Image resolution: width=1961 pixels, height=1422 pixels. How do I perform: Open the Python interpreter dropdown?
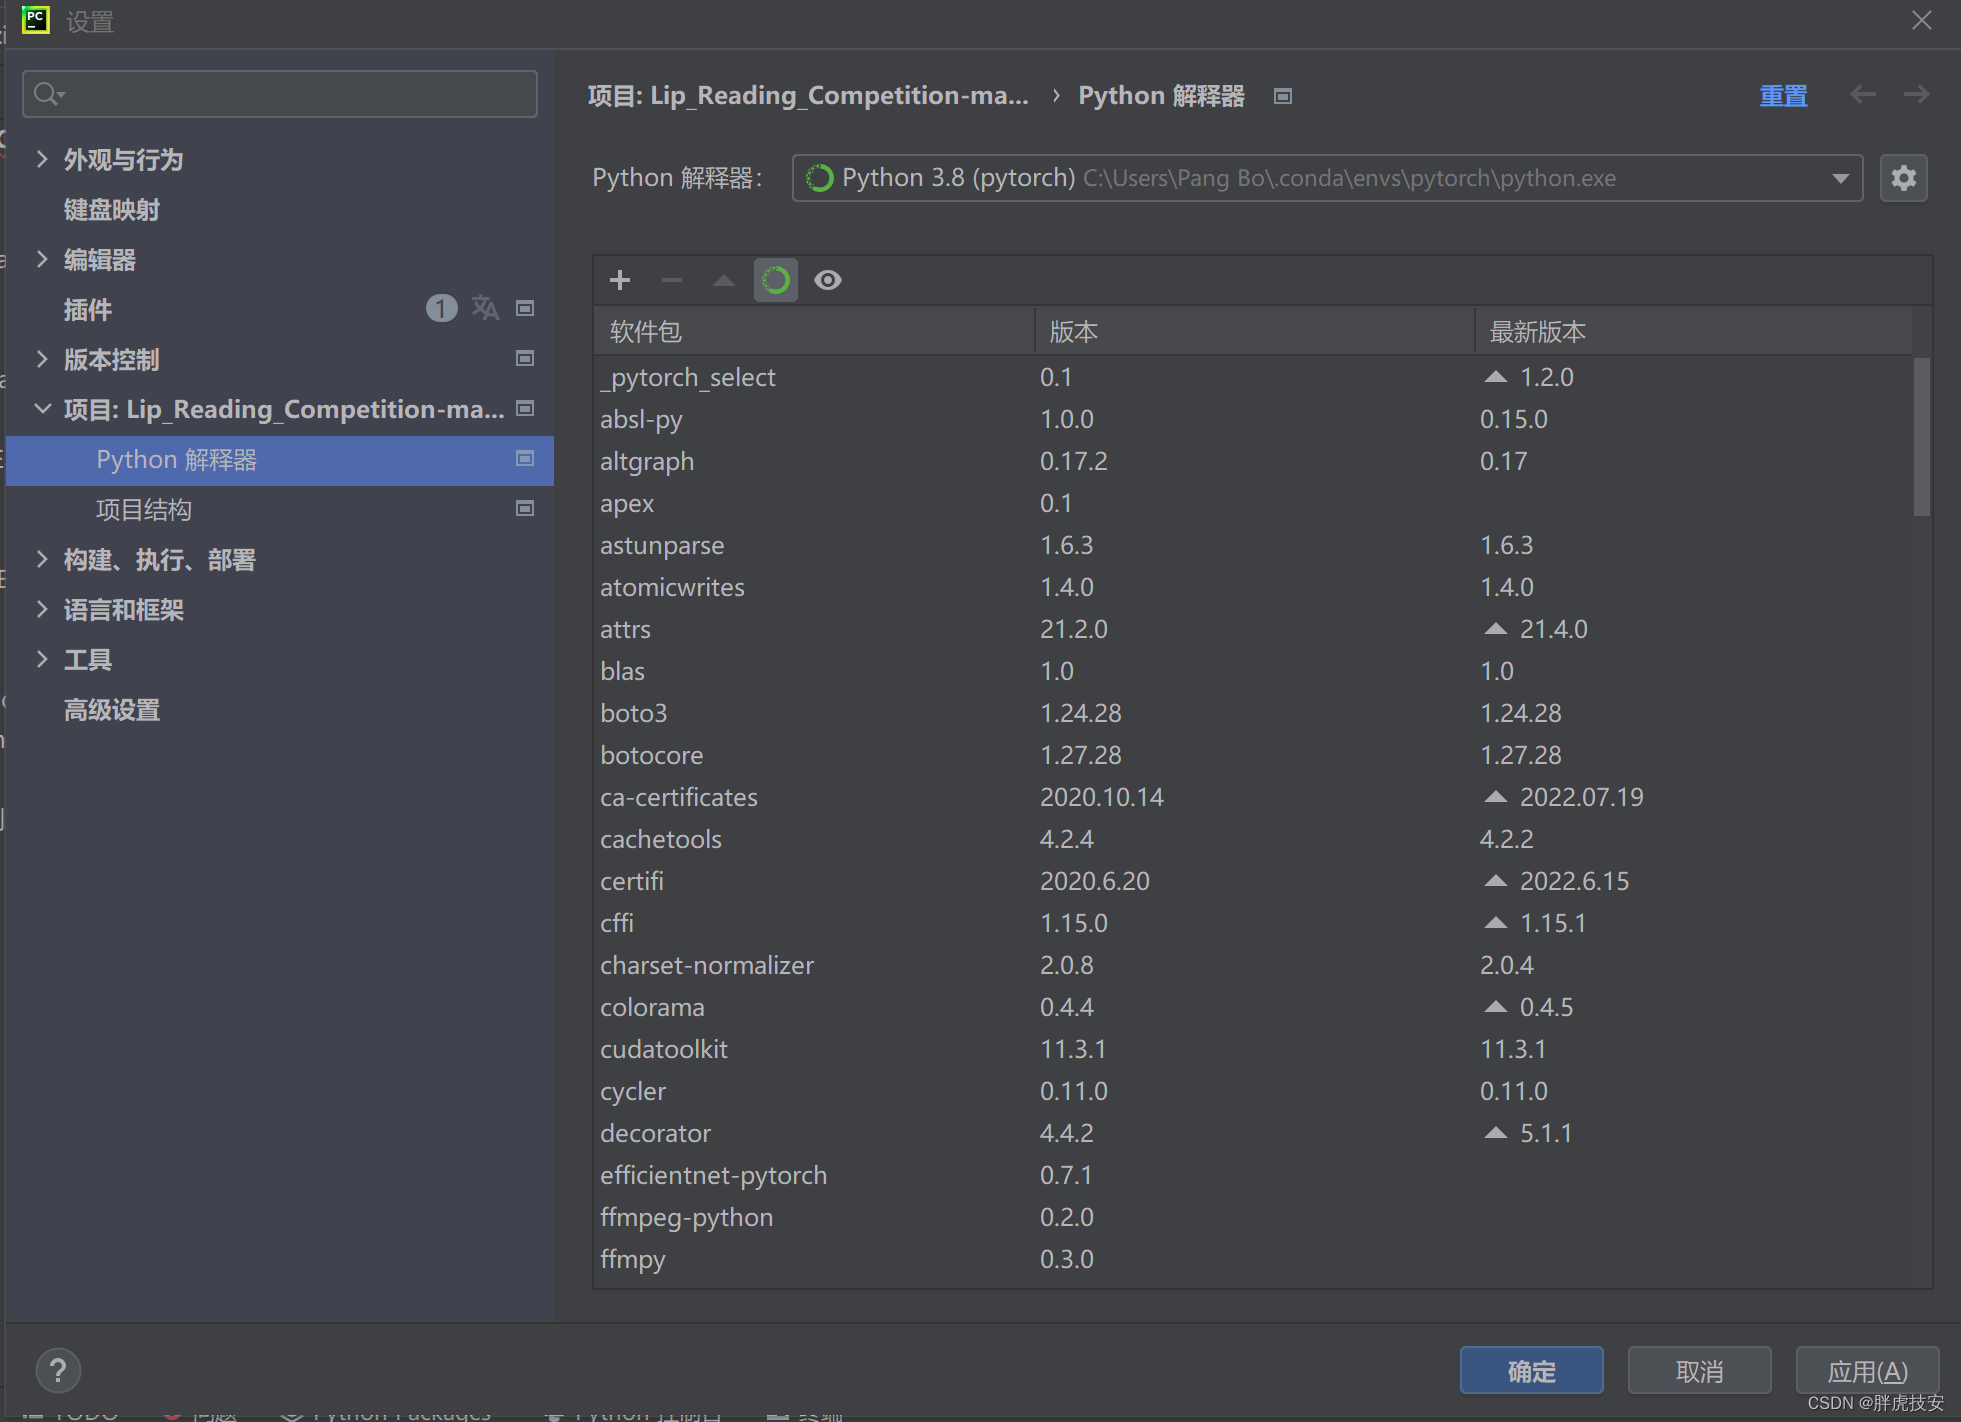(x=1840, y=178)
